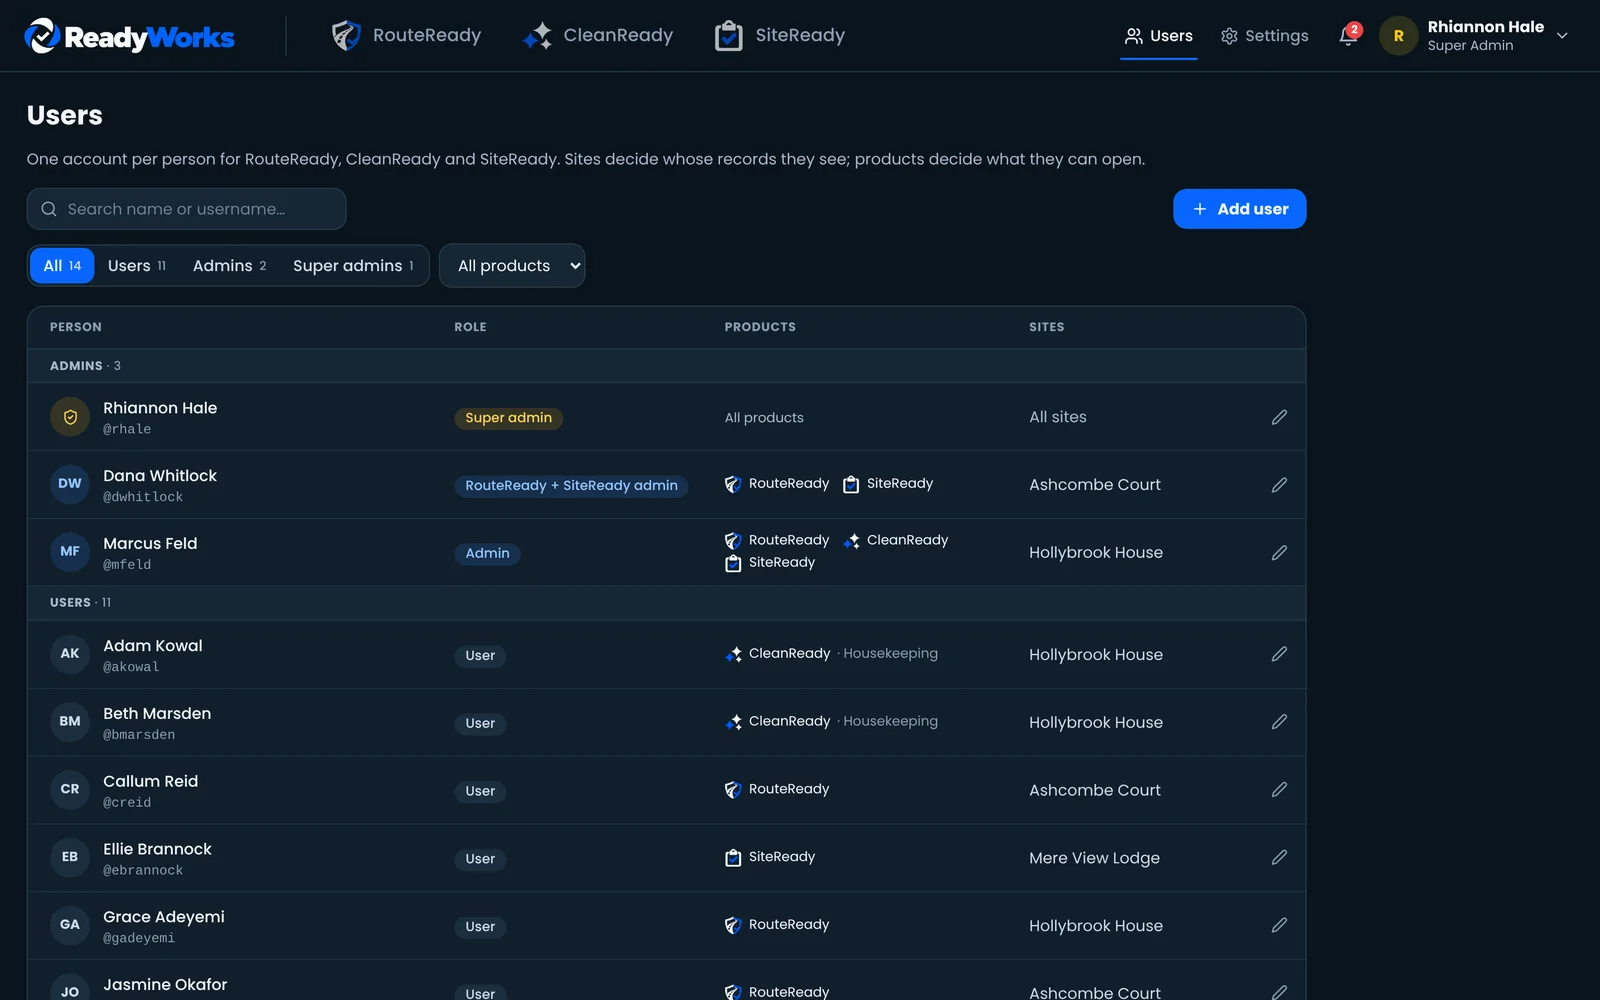Click the Super admin role badge
Viewport: 1600px width, 1000px height.
coord(508,418)
